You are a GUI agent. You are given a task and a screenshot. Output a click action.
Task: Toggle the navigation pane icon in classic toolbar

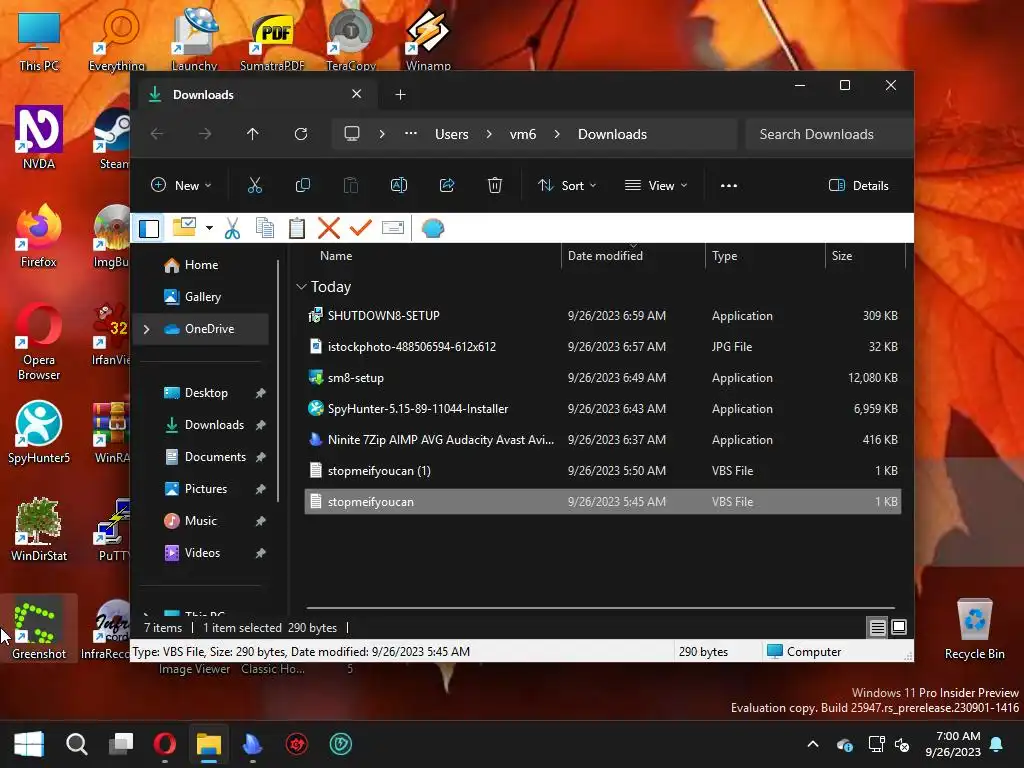tap(149, 229)
